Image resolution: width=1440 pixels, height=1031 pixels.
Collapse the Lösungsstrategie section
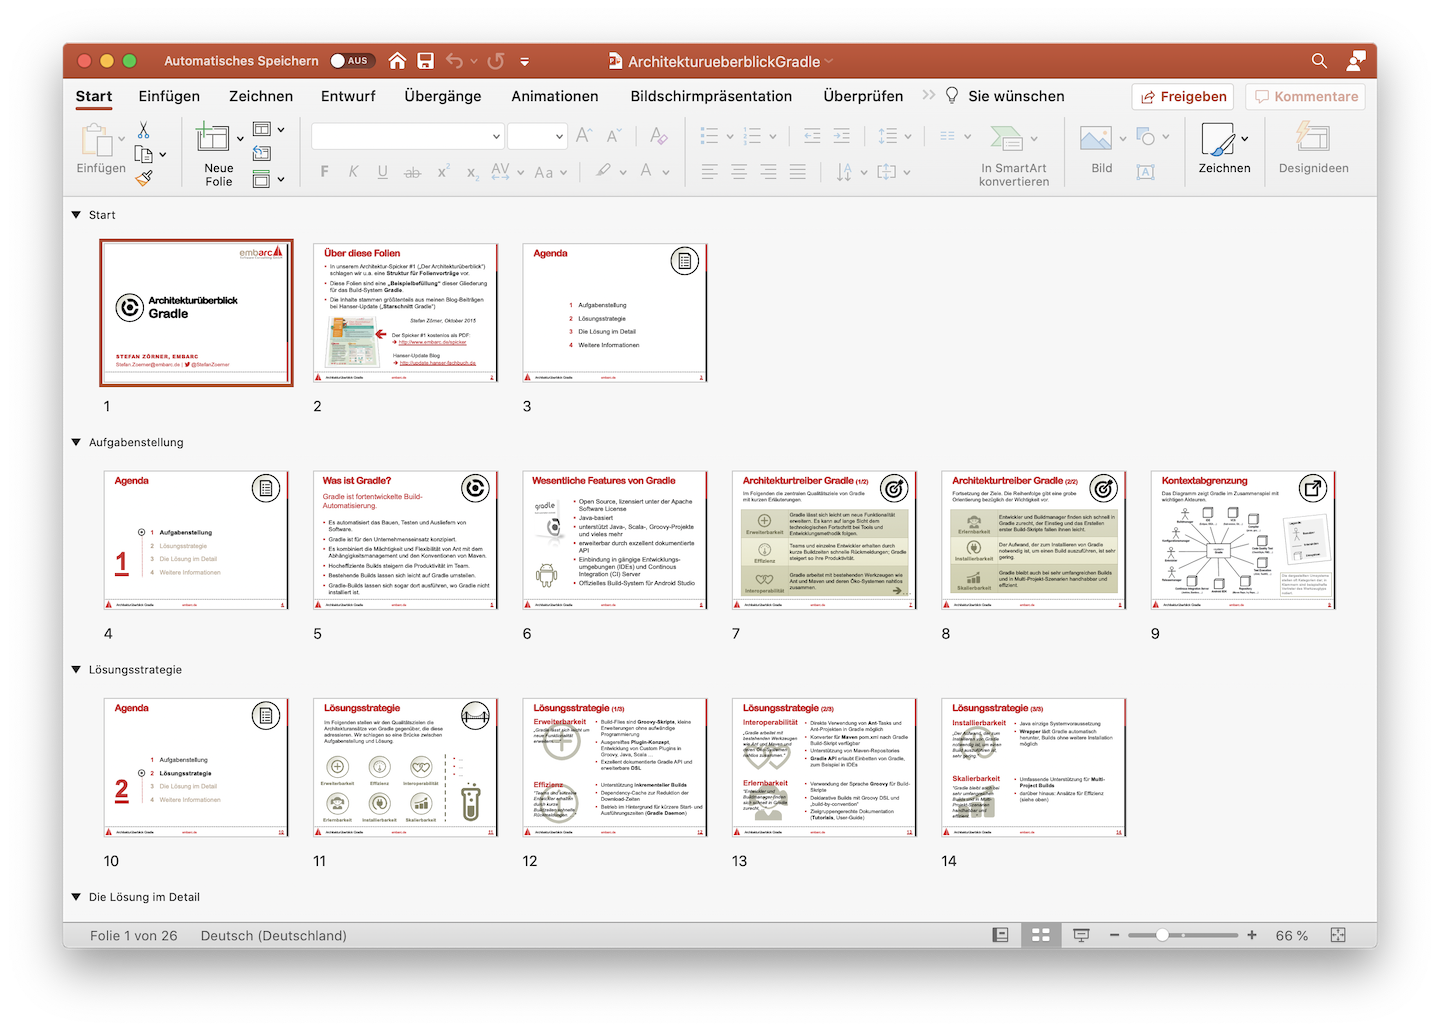(x=76, y=670)
